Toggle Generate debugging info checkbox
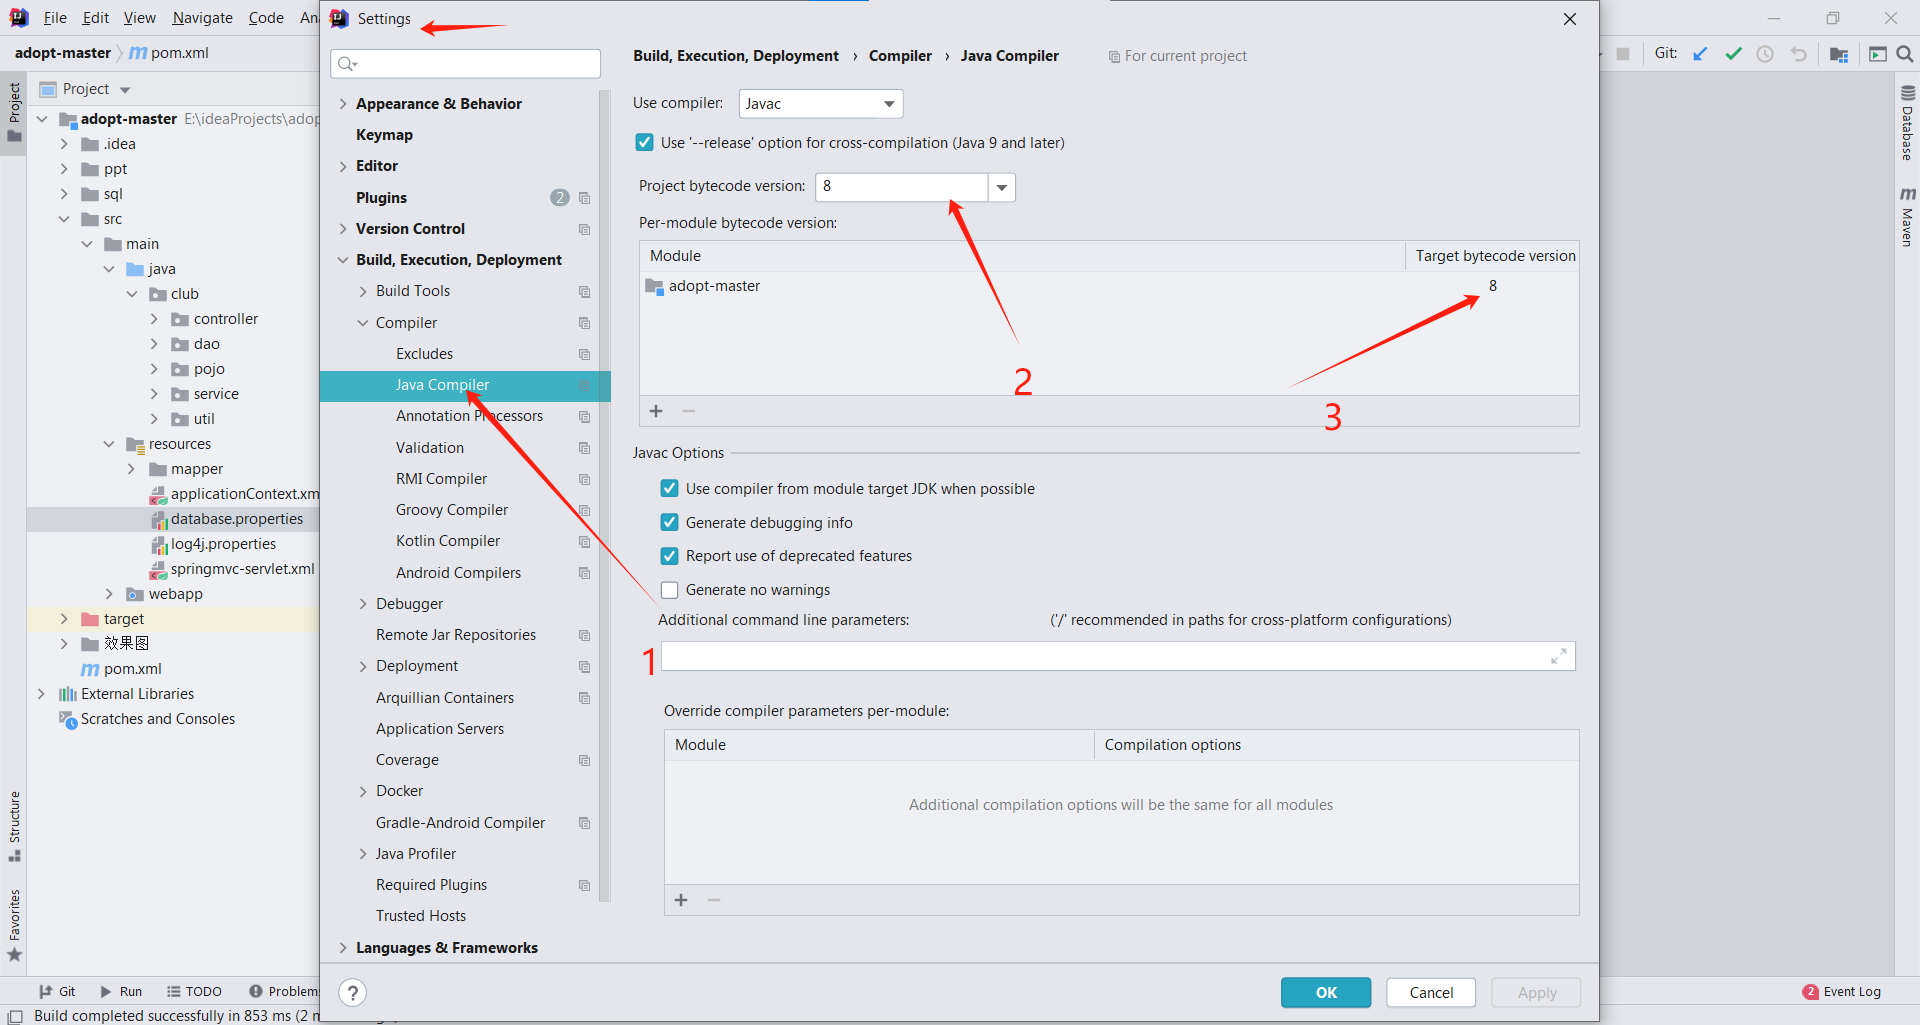1920x1025 pixels. [670, 523]
